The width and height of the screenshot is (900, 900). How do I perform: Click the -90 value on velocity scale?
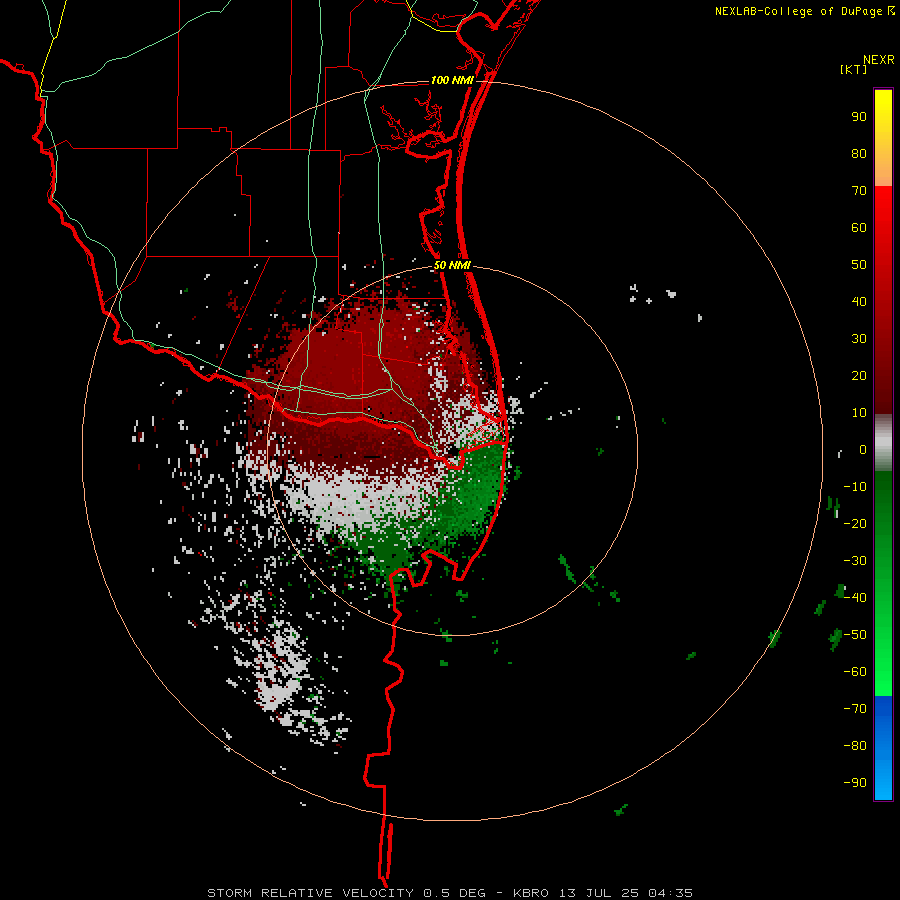[855, 783]
